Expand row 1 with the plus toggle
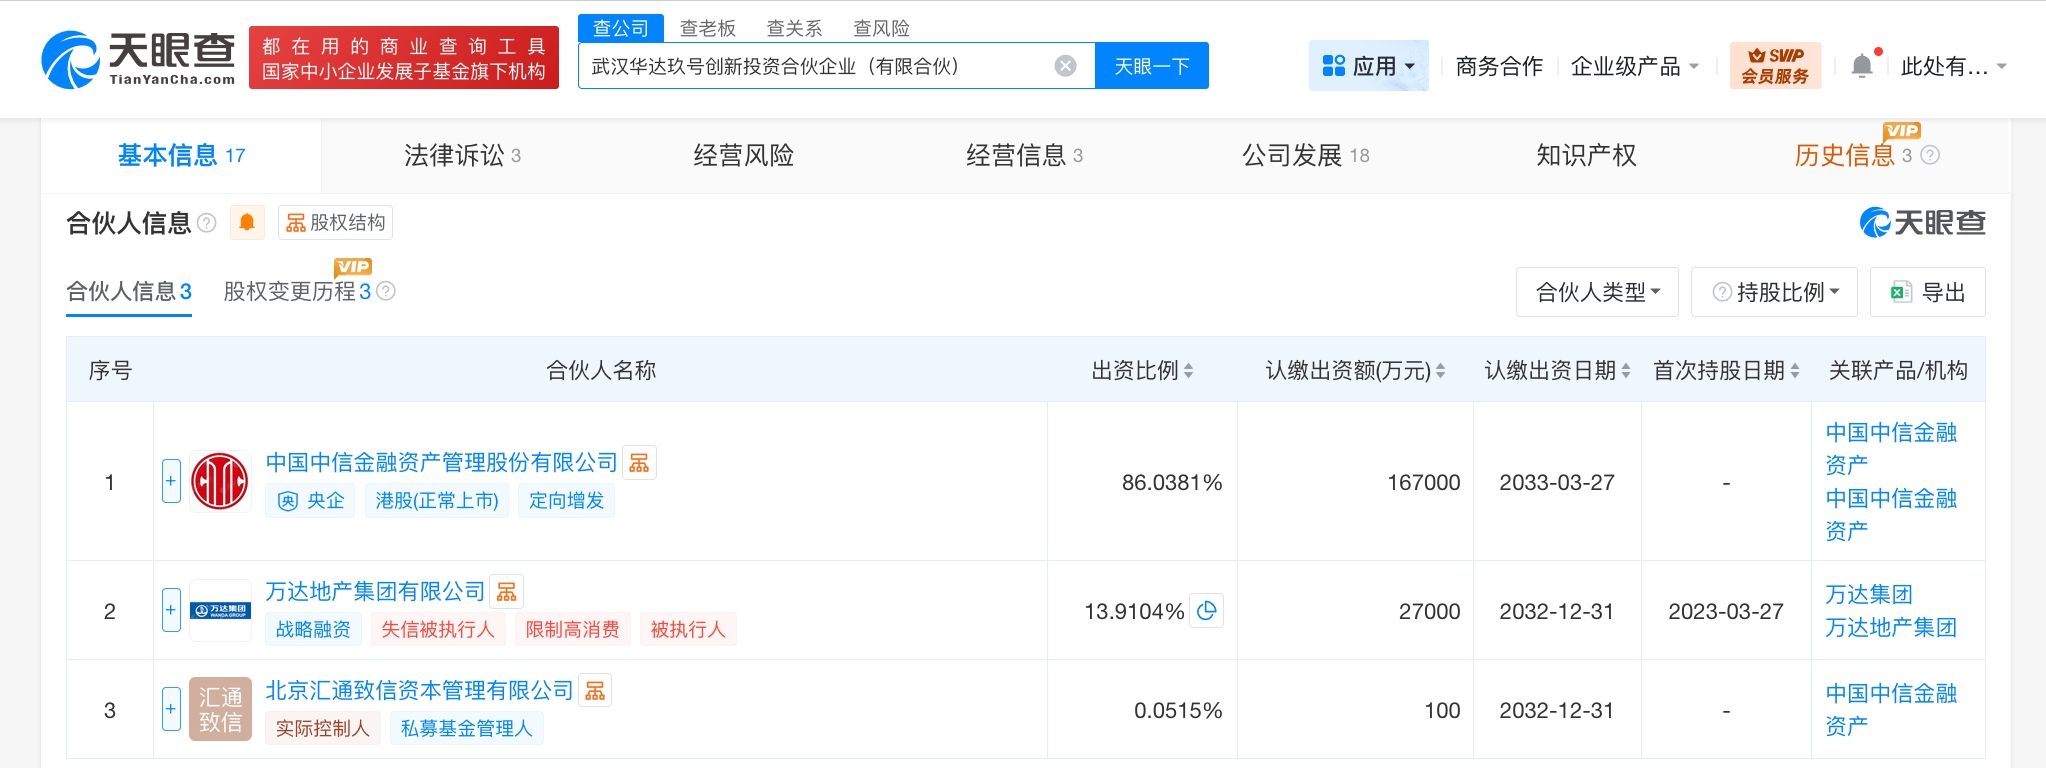The height and width of the screenshot is (768, 2046). tap(171, 481)
